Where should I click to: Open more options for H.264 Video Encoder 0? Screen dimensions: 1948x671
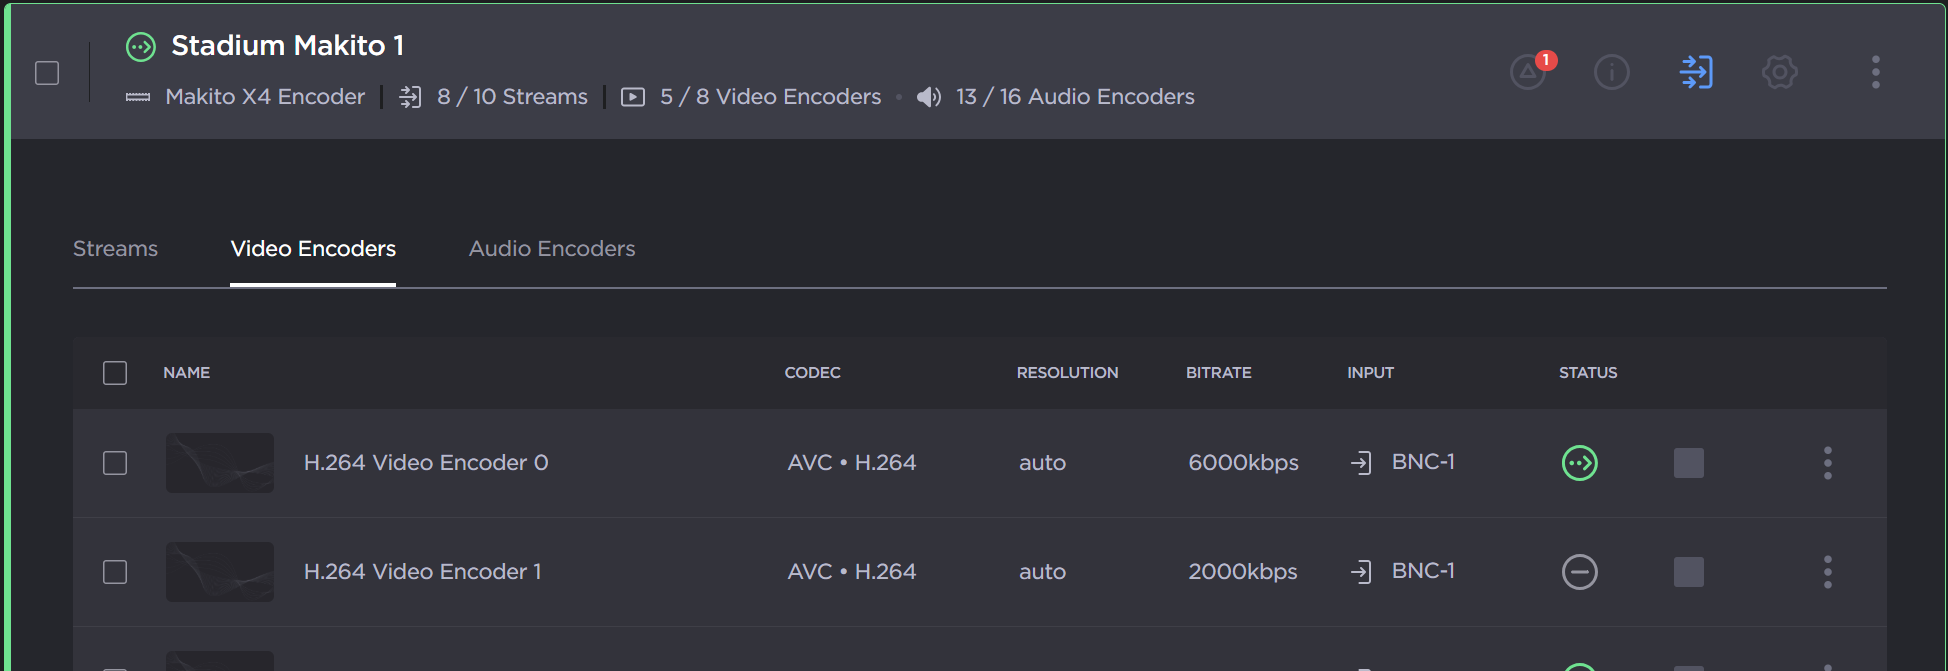(x=1827, y=463)
